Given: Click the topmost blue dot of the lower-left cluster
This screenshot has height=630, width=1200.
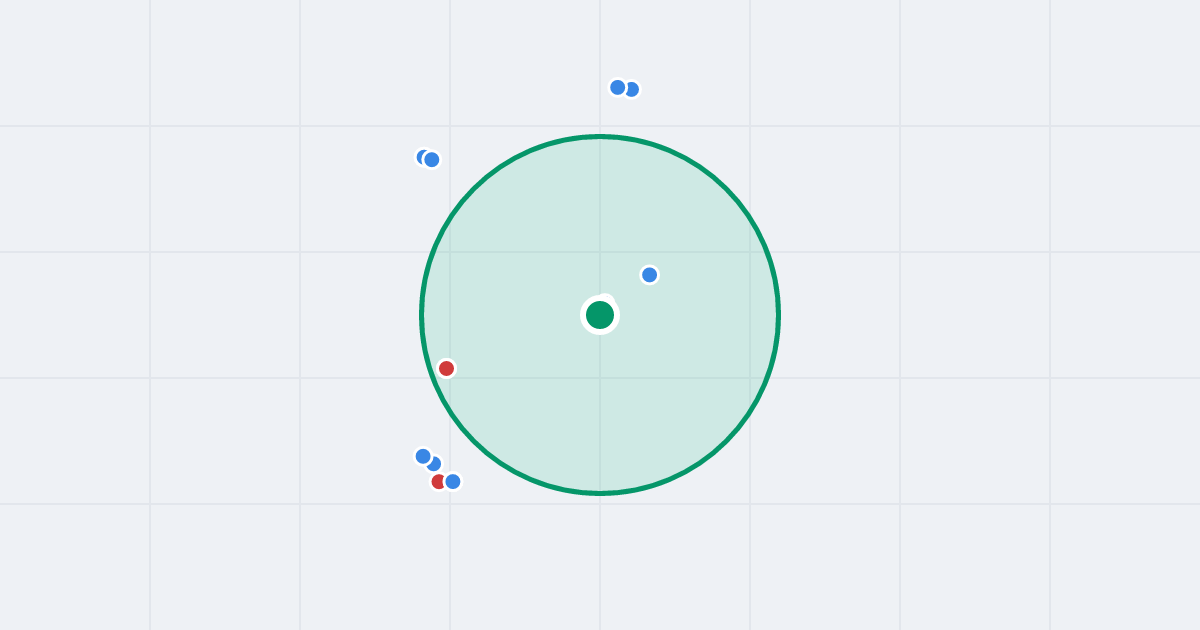Looking at the screenshot, I should (423, 456).
